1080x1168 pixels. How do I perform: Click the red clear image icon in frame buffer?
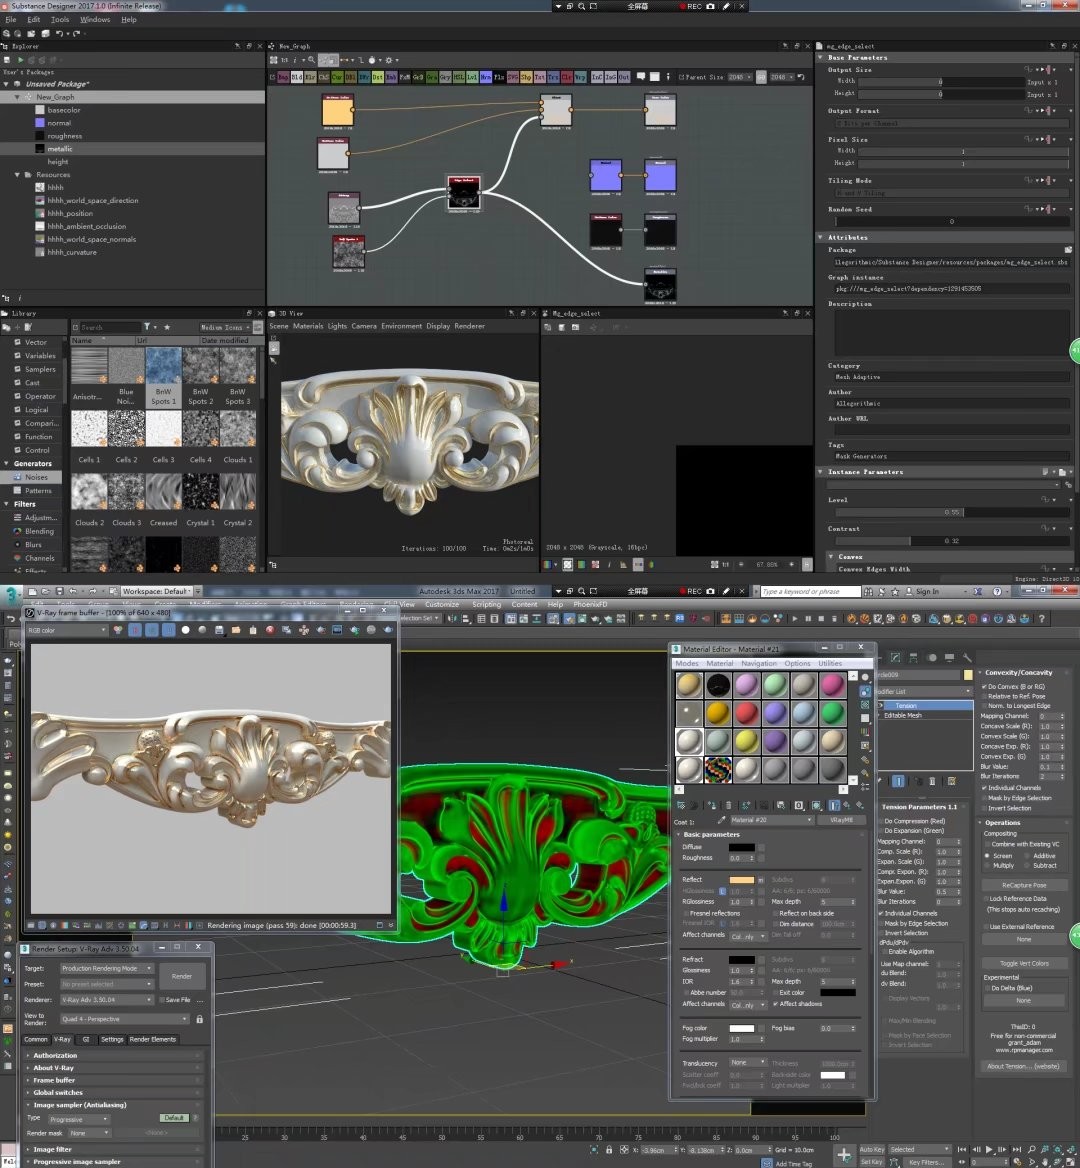pos(270,630)
